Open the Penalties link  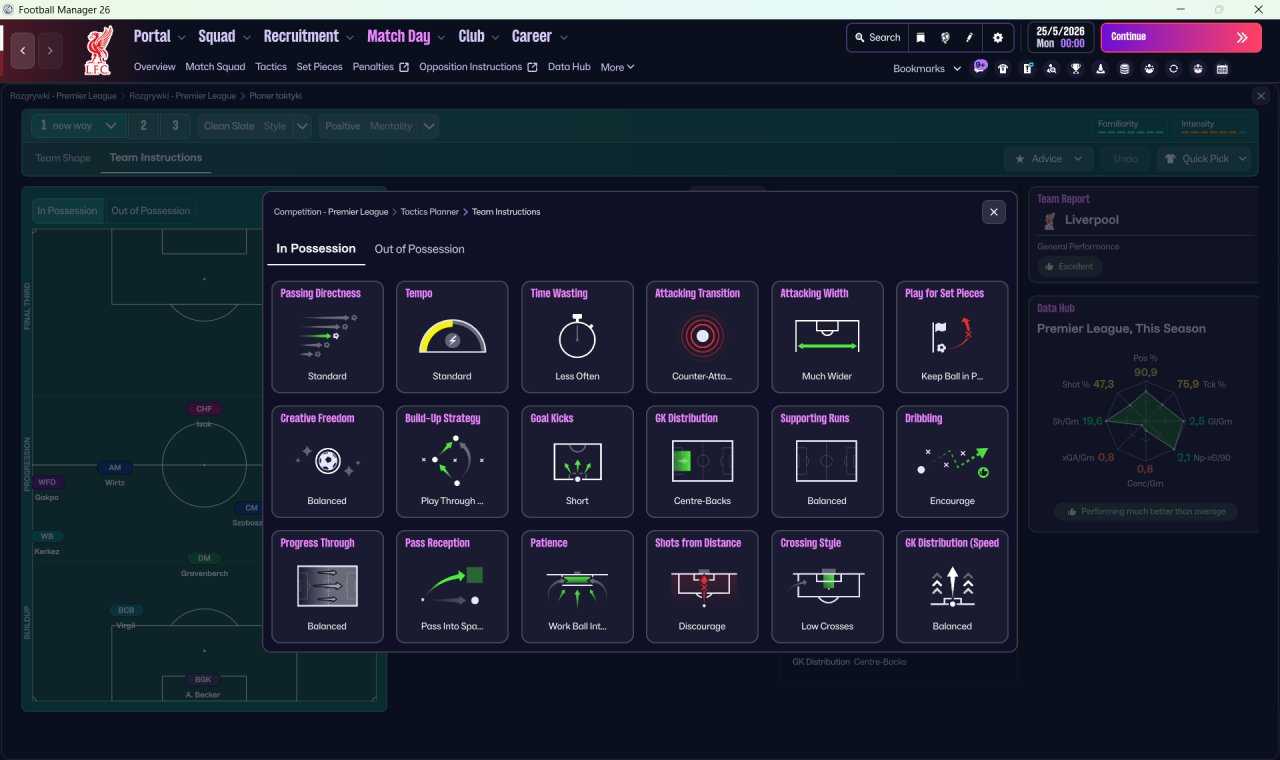pyautogui.click(x=381, y=67)
